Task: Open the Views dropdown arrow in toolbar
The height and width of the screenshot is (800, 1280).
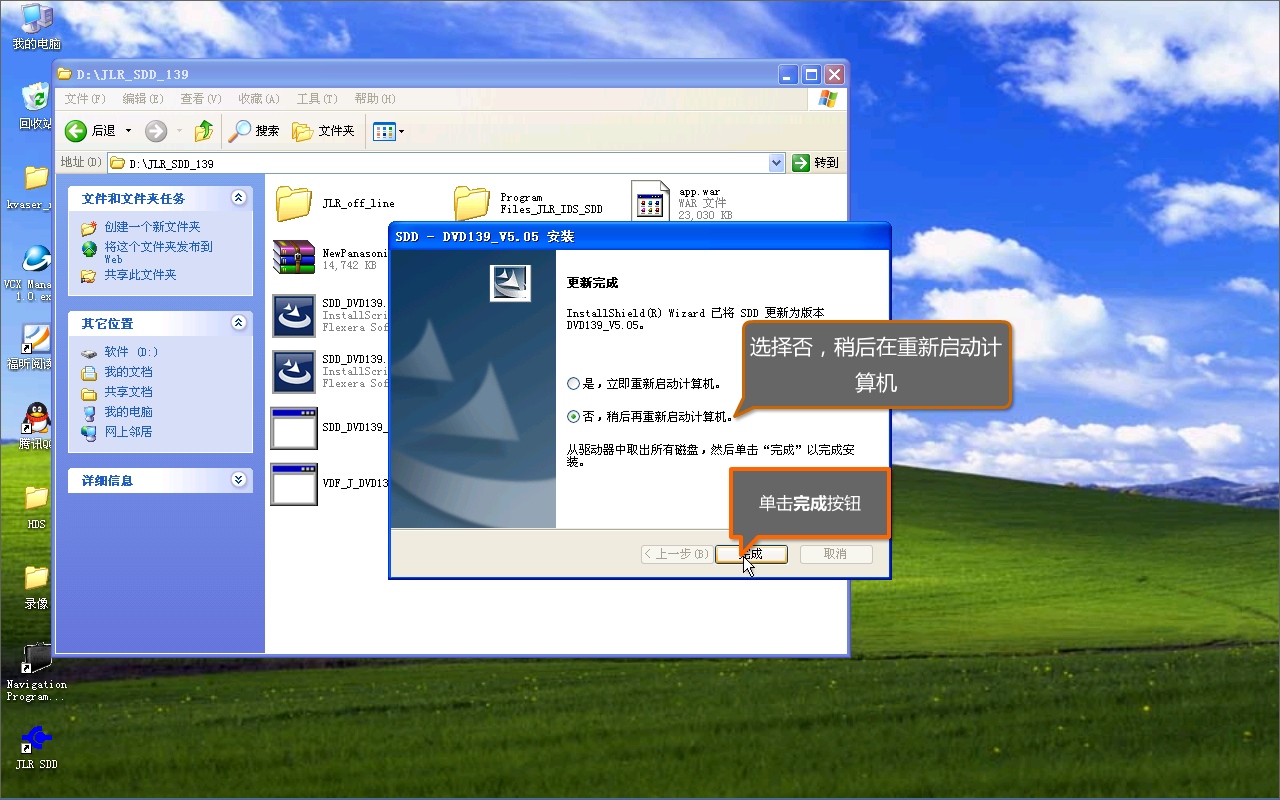Action: pyautogui.click(x=402, y=131)
